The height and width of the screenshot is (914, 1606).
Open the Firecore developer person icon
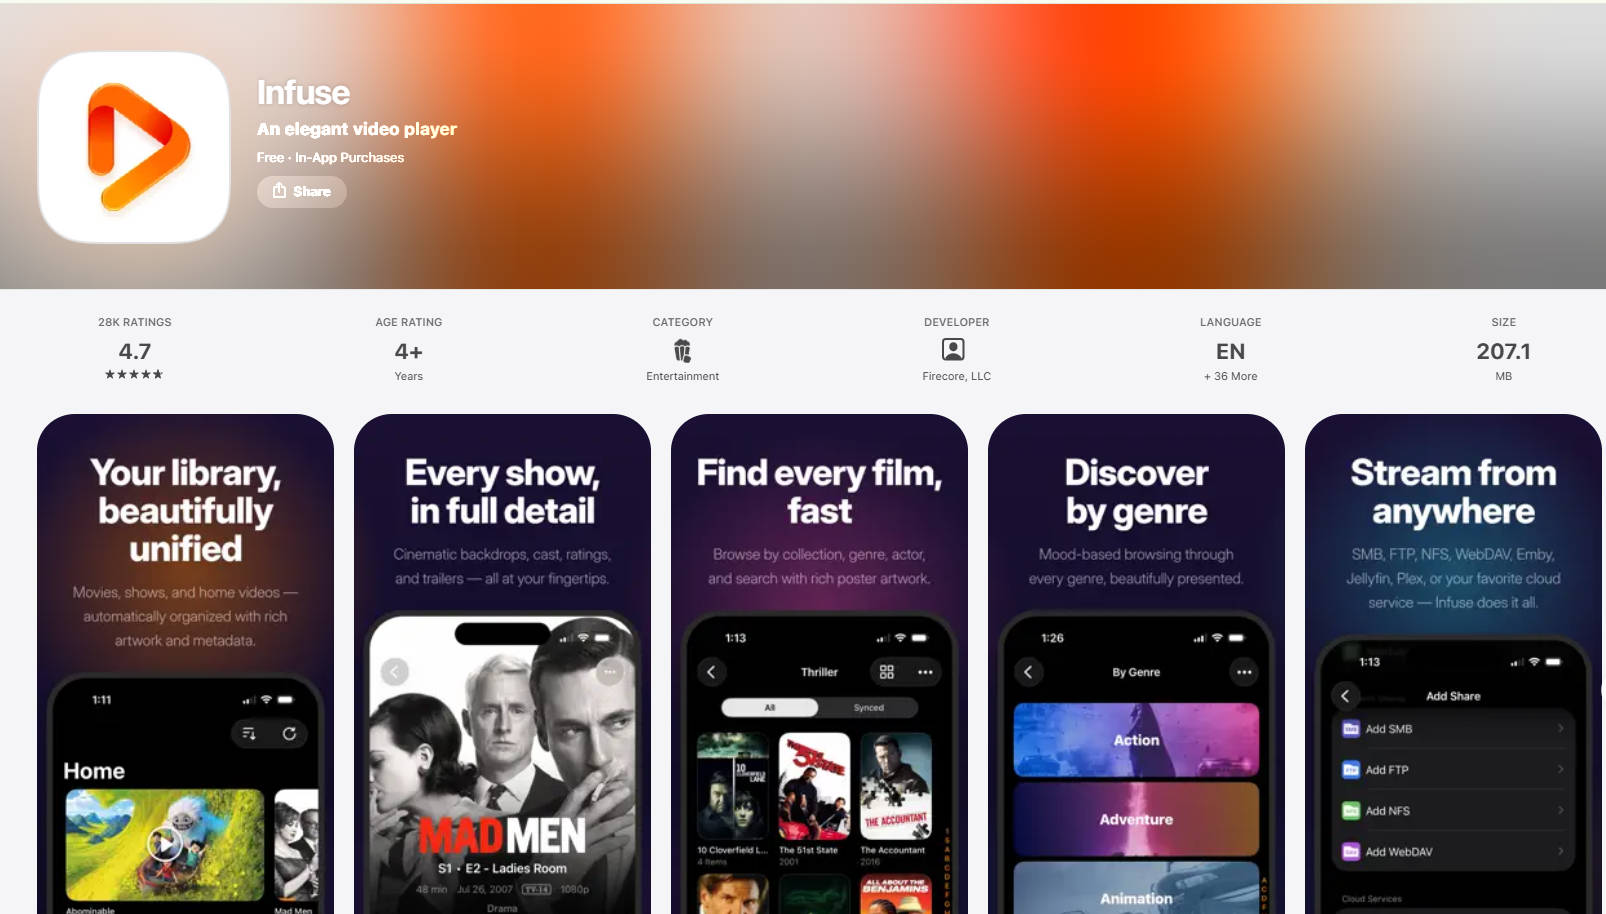pos(954,349)
